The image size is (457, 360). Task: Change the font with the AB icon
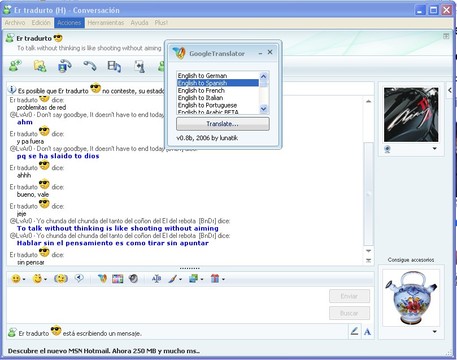click(x=156, y=279)
